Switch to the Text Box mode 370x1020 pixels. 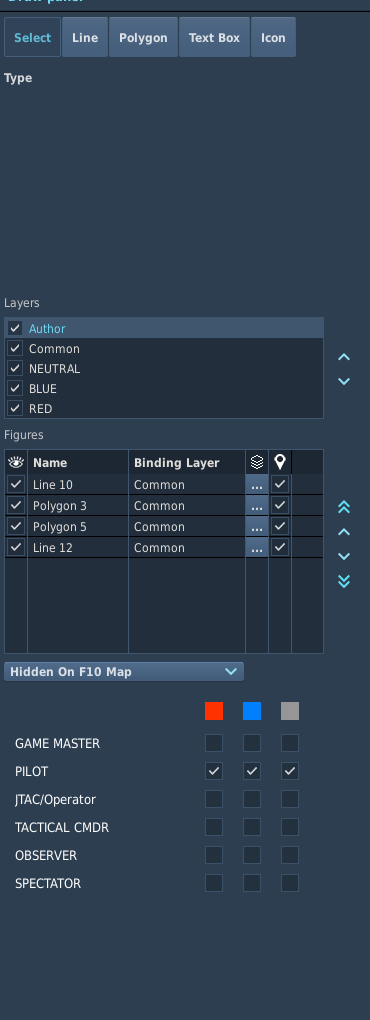215,38
